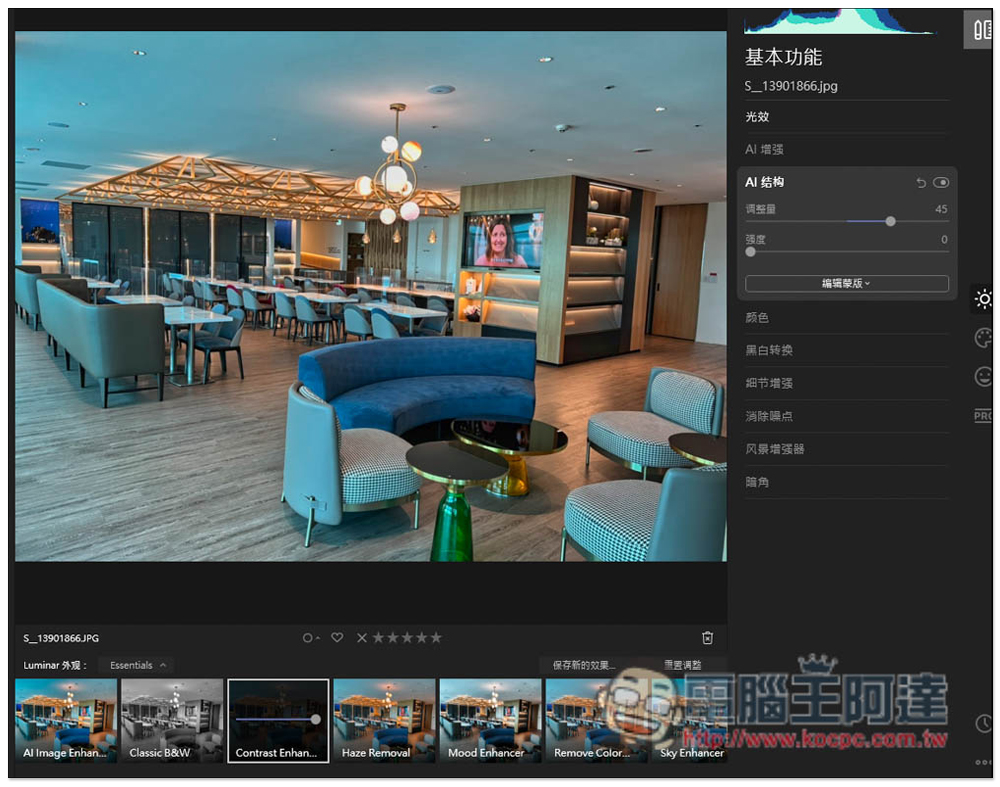This screenshot has width=1000, height=787.
Task: Toggle AI 结构 visibility eye icon
Action: click(941, 183)
